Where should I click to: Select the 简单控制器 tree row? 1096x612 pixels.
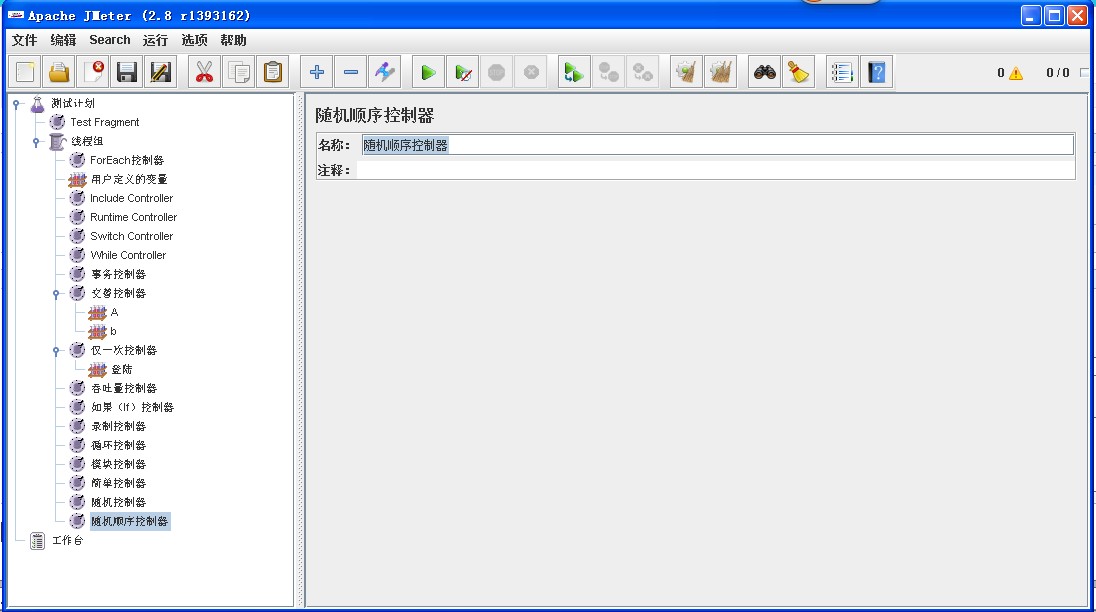click(x=118, y=483)
